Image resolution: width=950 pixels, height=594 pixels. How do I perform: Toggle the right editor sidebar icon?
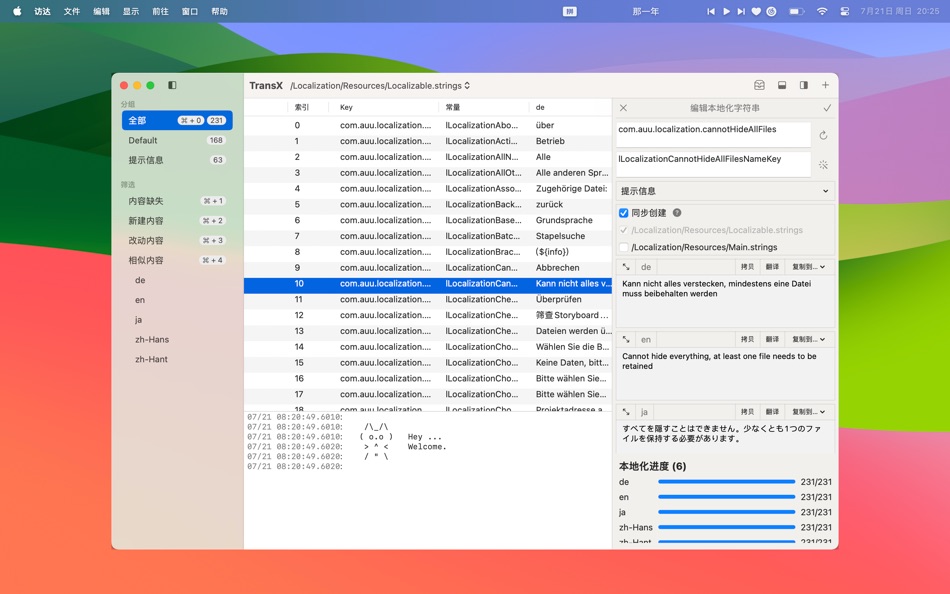pos(802,87)
